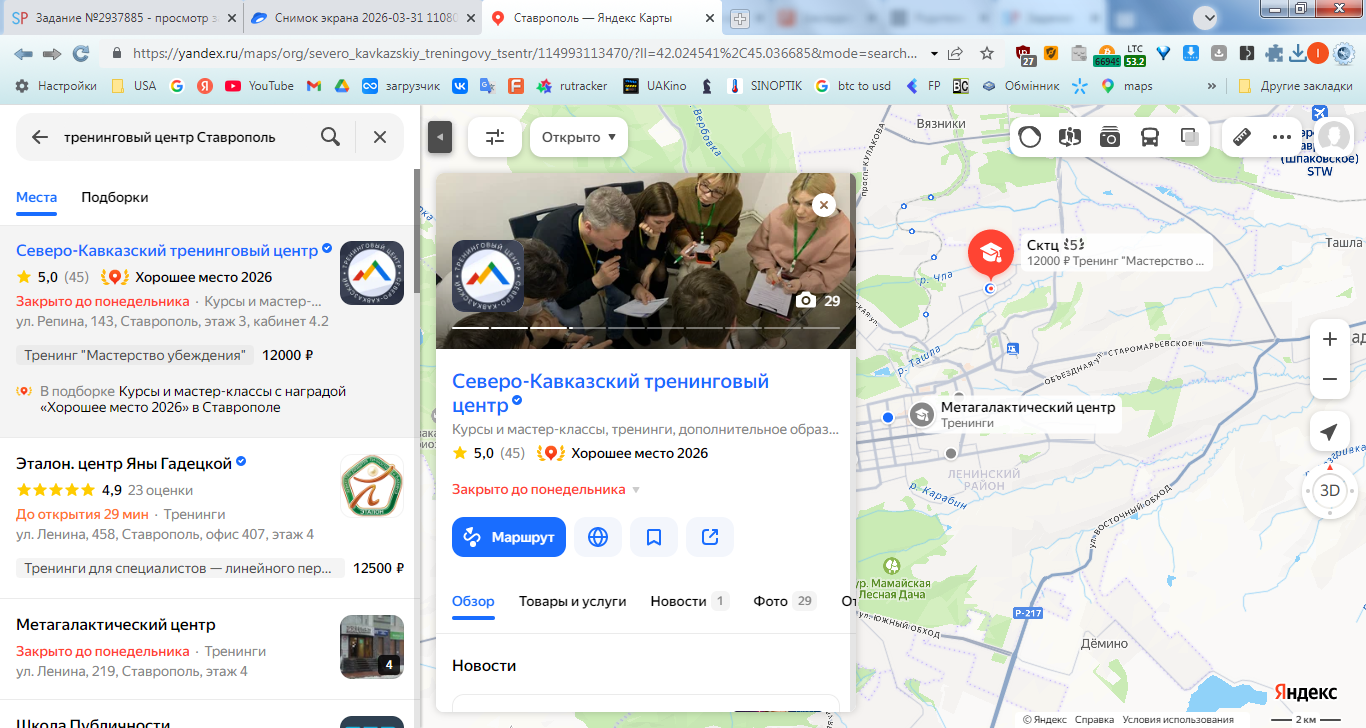Click the red Сктц map pin

(990, 254)
